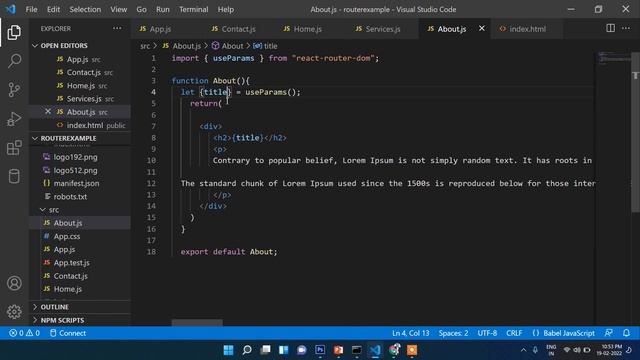This screenshot has height=360, width=640.
Task: Open logo192.png in explorer
Action: coord(80,157)
